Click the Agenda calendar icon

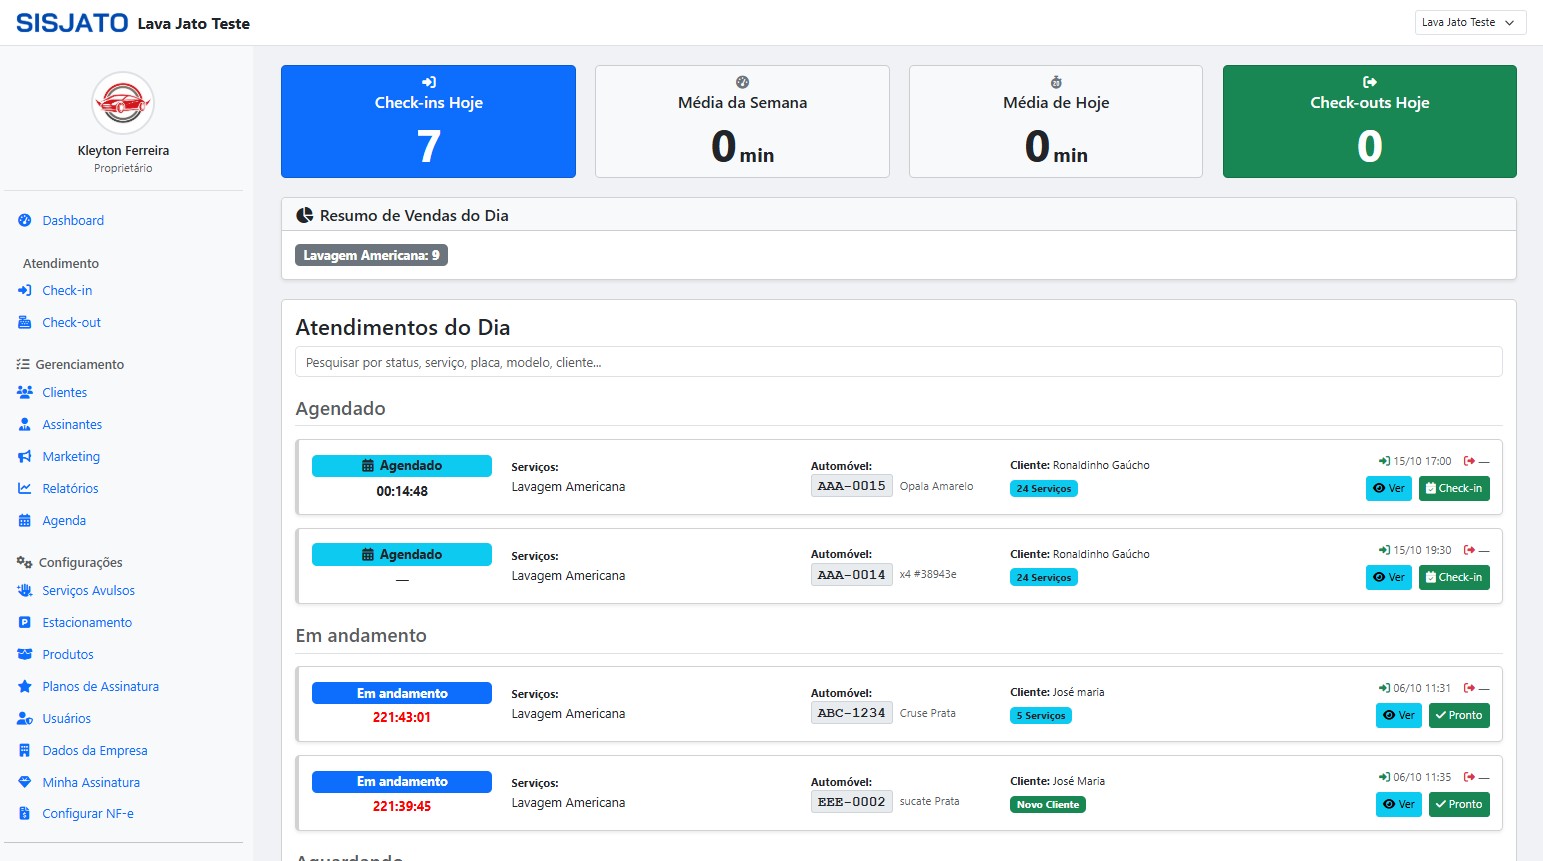pos(25,521)
